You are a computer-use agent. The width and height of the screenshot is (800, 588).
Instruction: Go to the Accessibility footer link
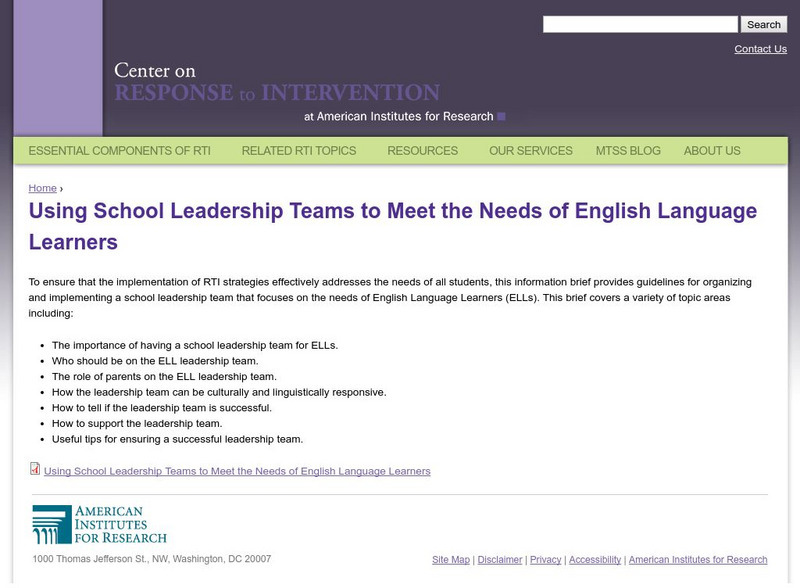(x=595, y=560)
